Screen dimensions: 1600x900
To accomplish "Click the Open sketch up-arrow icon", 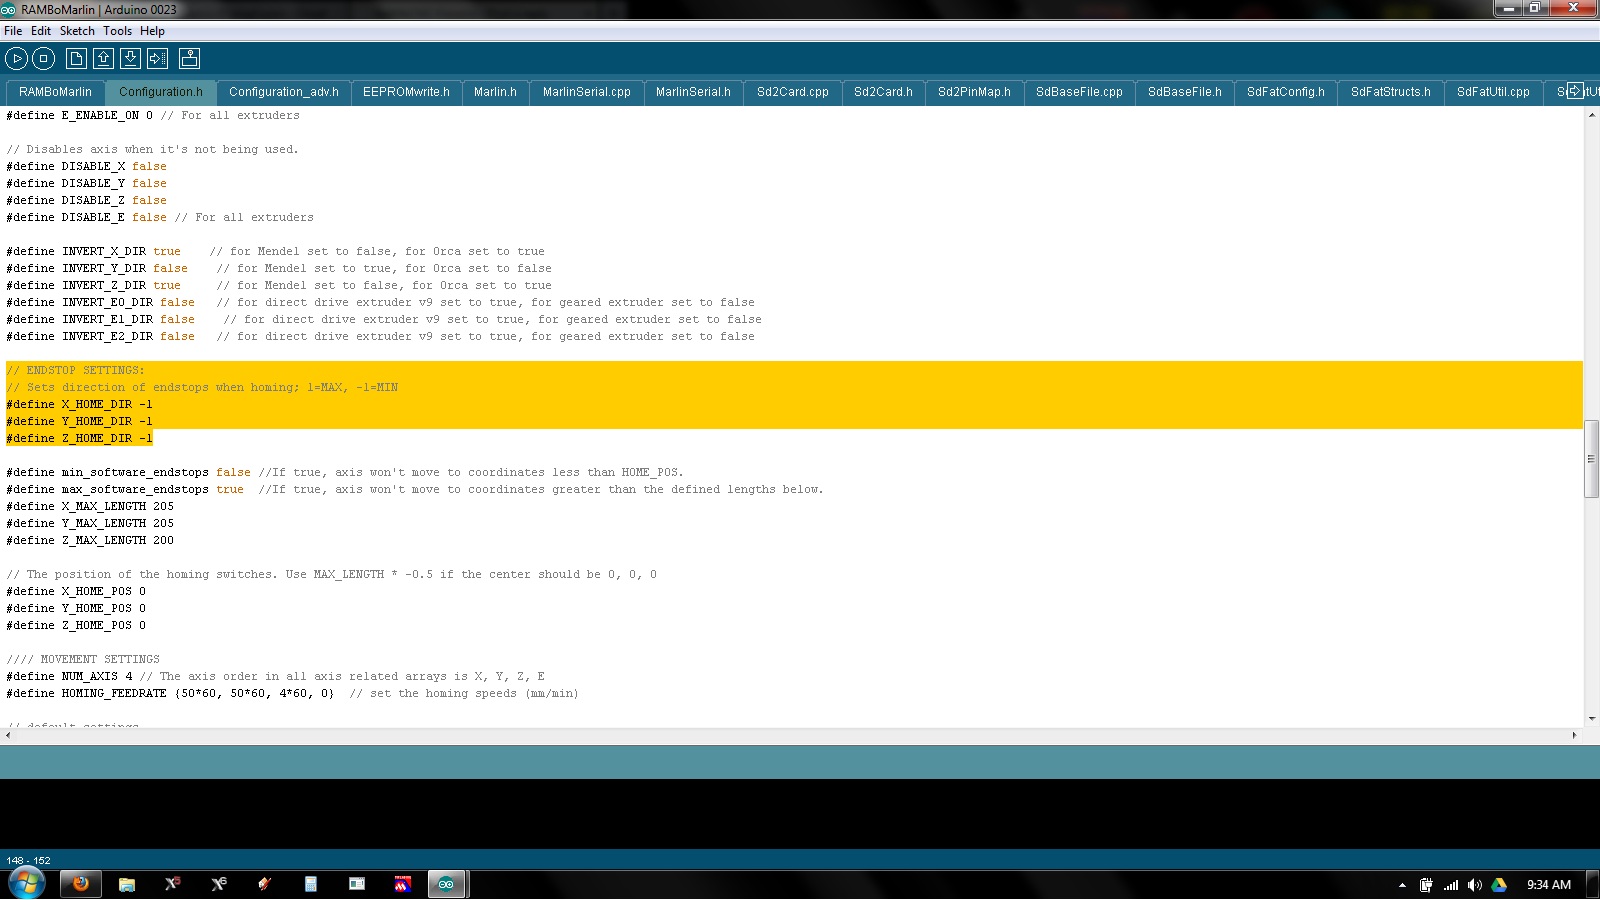I will [103, 59].
